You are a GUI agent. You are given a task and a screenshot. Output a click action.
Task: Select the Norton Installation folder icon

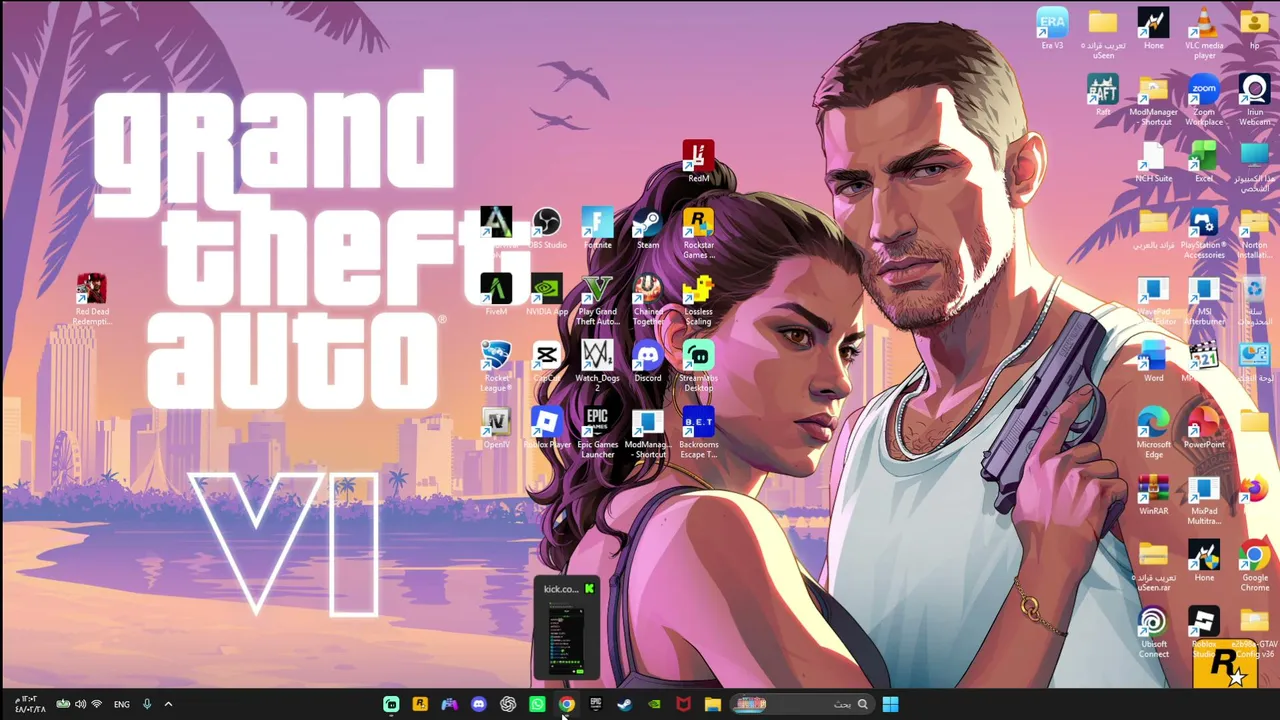pos(1254,234)
